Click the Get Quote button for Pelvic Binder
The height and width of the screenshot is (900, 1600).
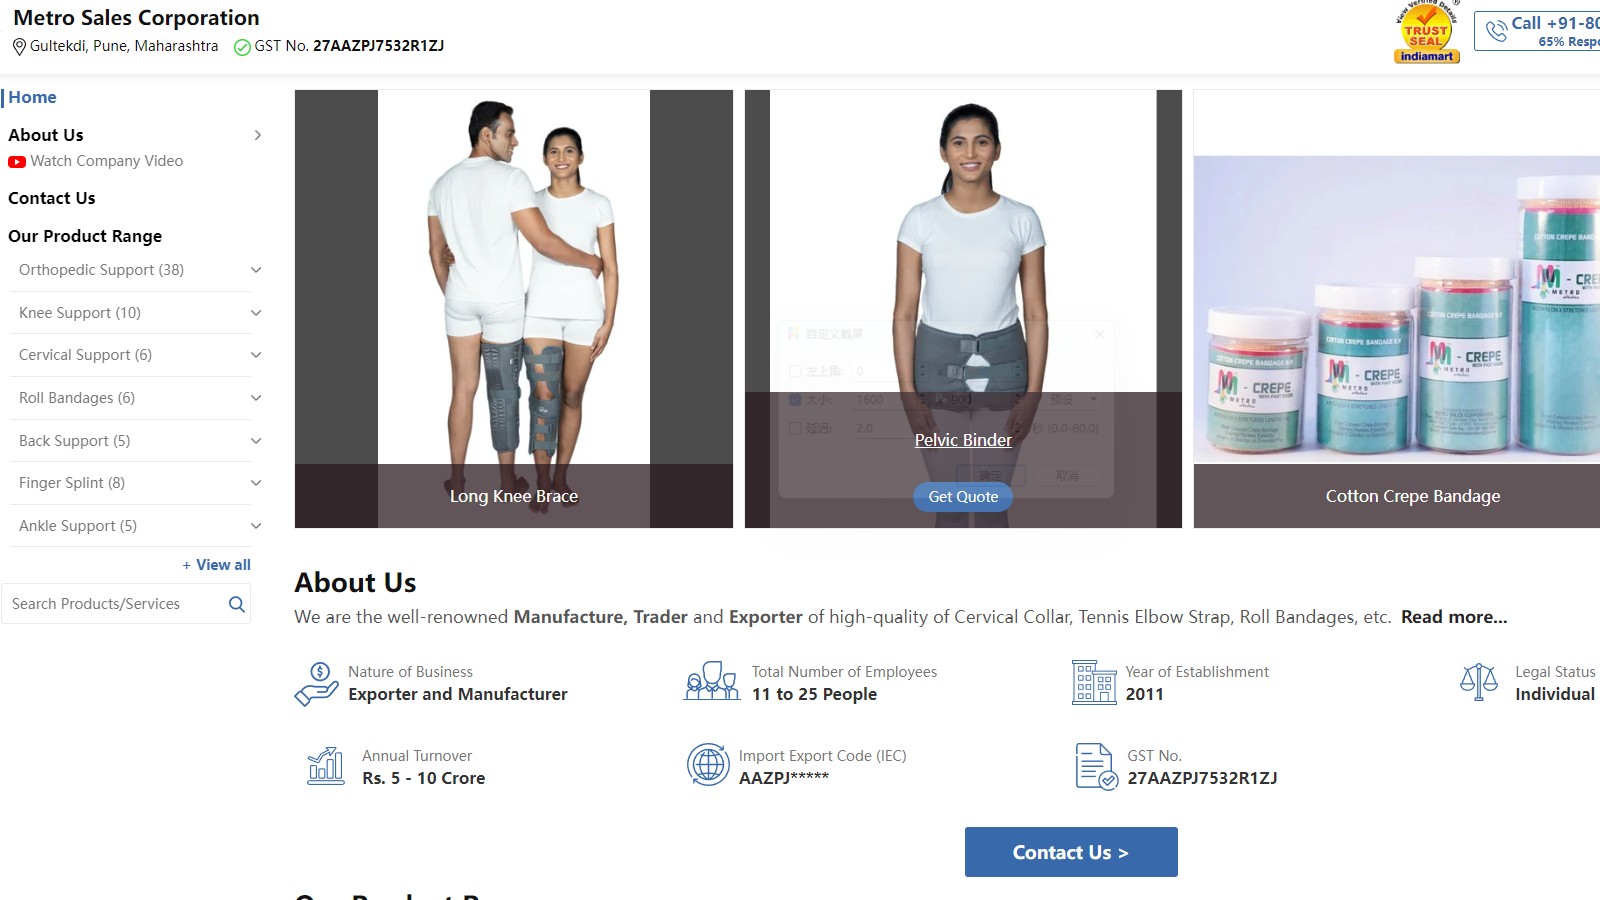963,497
